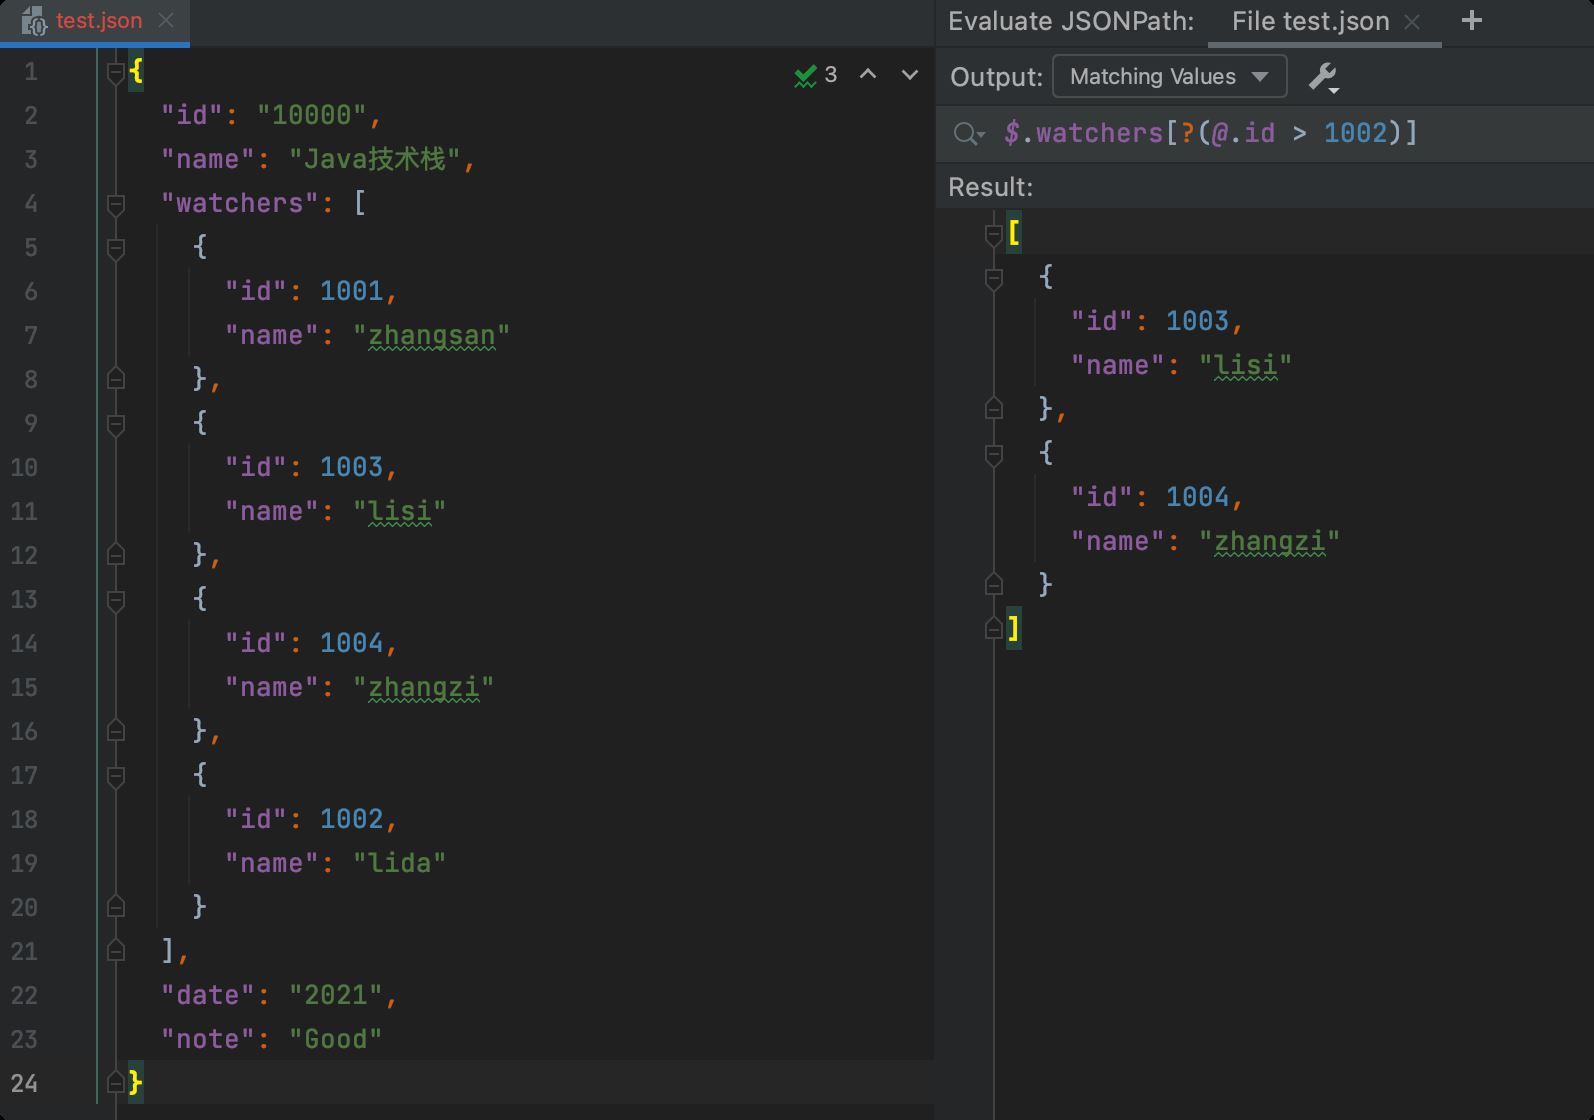Close the test.json editor tab
This screenshot has width=1594, height=1120.
[x=166, y=21]
